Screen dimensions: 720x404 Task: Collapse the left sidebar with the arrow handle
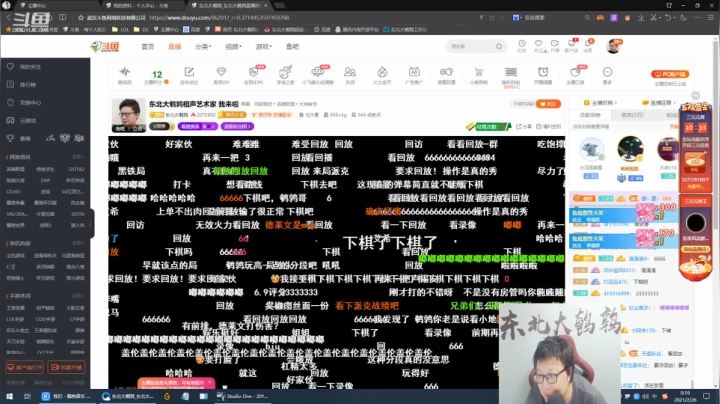(90, 224)
